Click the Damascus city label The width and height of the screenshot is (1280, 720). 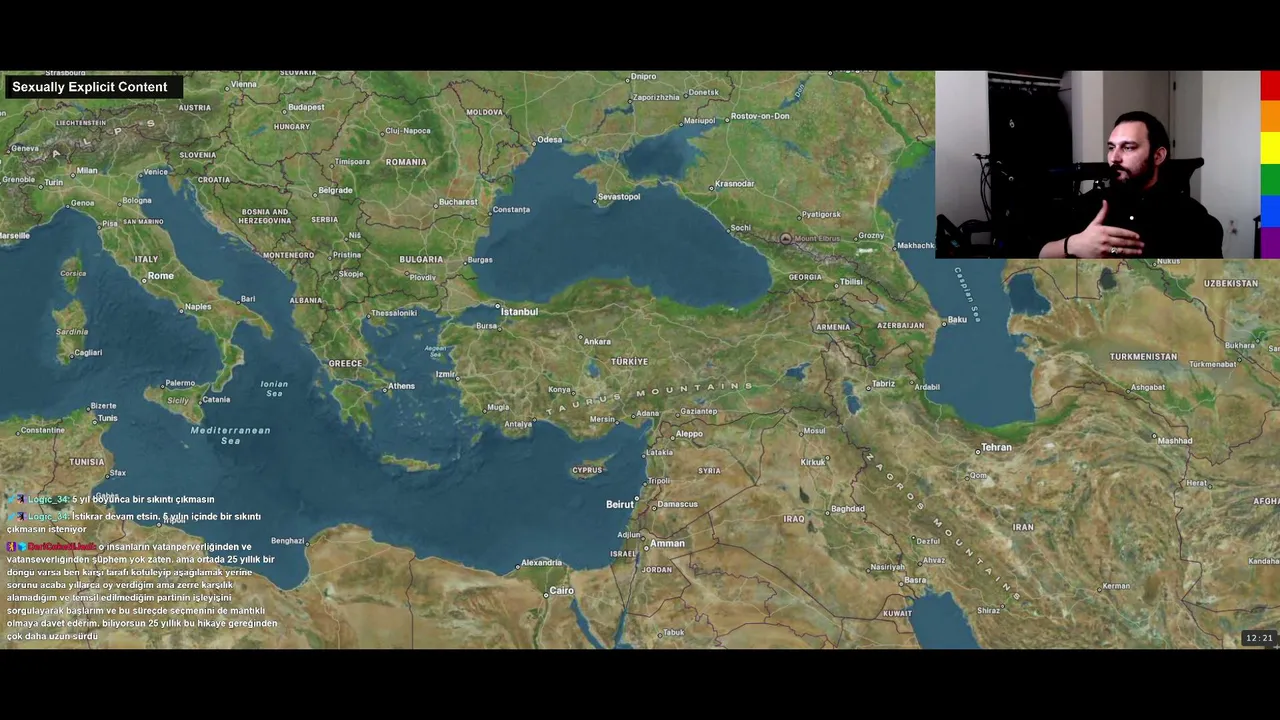click(x=678, y=504)
